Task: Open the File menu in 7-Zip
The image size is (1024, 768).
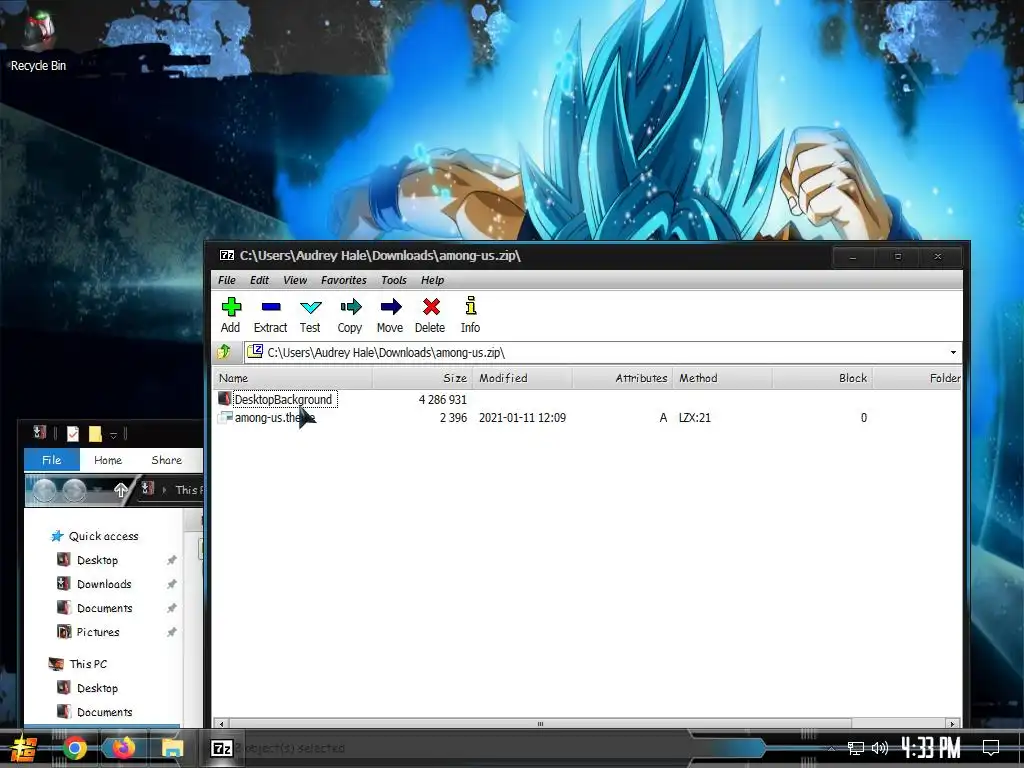Action: 227,280
